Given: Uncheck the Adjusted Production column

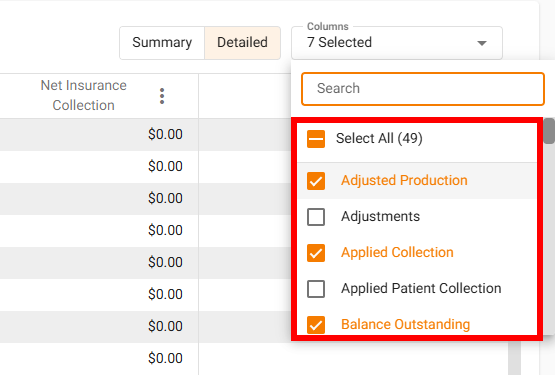Looking at the screenshot, I should pos(316,181).
